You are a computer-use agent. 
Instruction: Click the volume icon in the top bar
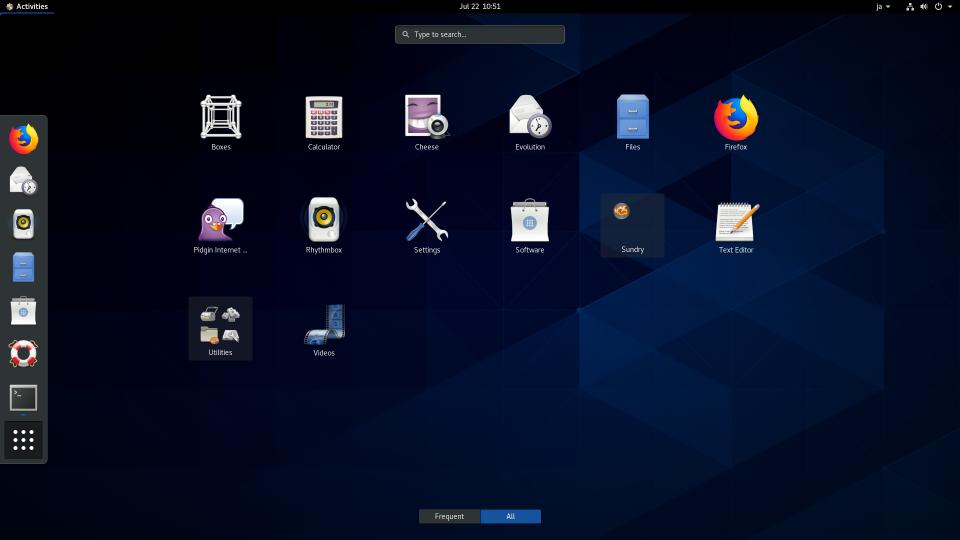tap(924, 6)
